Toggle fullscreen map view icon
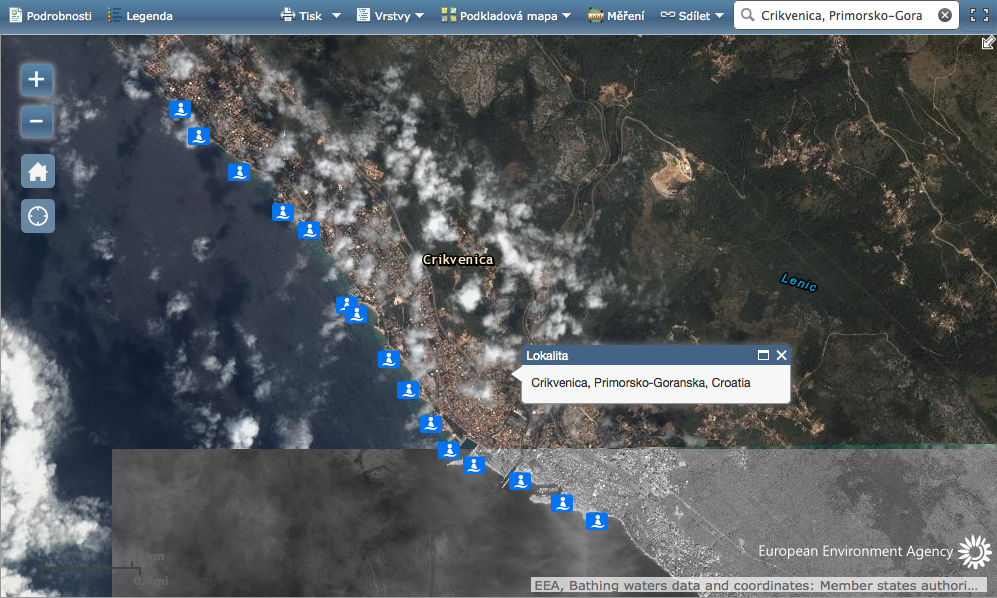The width and height of the screenshot is (997, 598). 979,15
